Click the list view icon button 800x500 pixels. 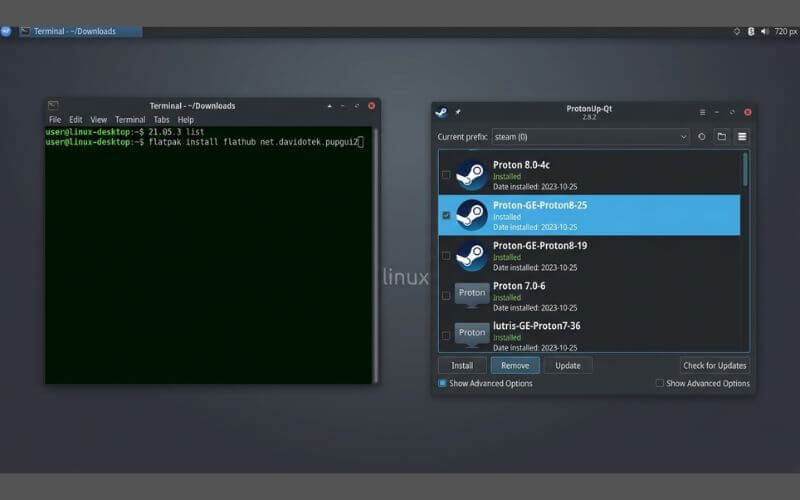pos(742,137)
